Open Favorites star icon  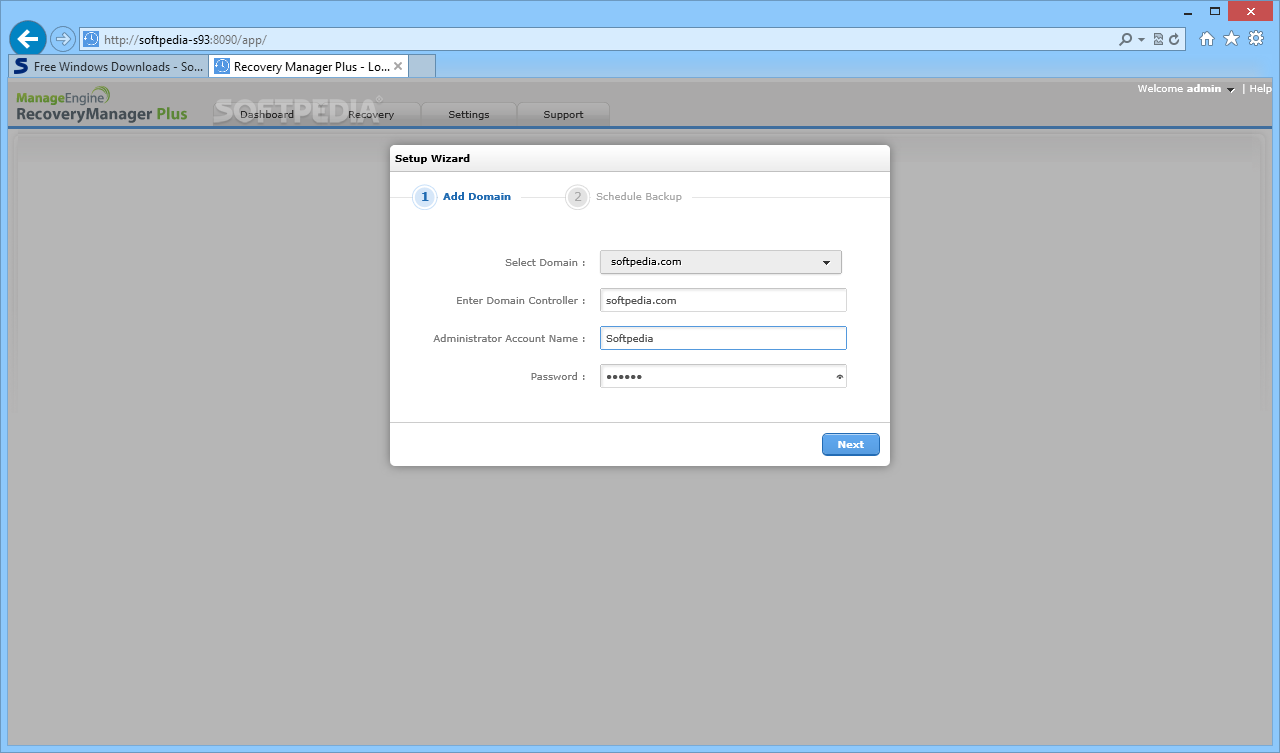pyautogui.click(x=1231, y=39)
